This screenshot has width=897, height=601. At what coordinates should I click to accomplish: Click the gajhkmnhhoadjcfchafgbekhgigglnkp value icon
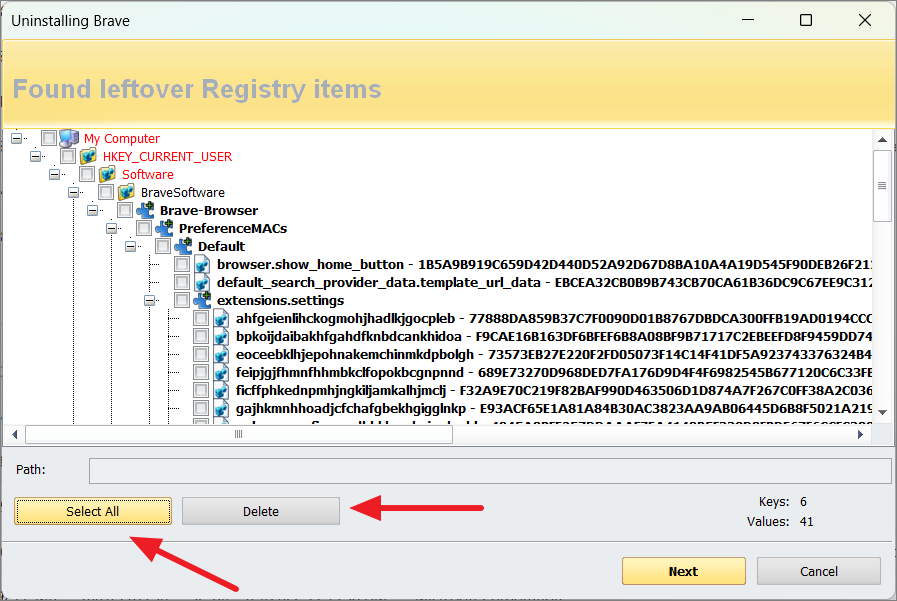tap(221, 408)
